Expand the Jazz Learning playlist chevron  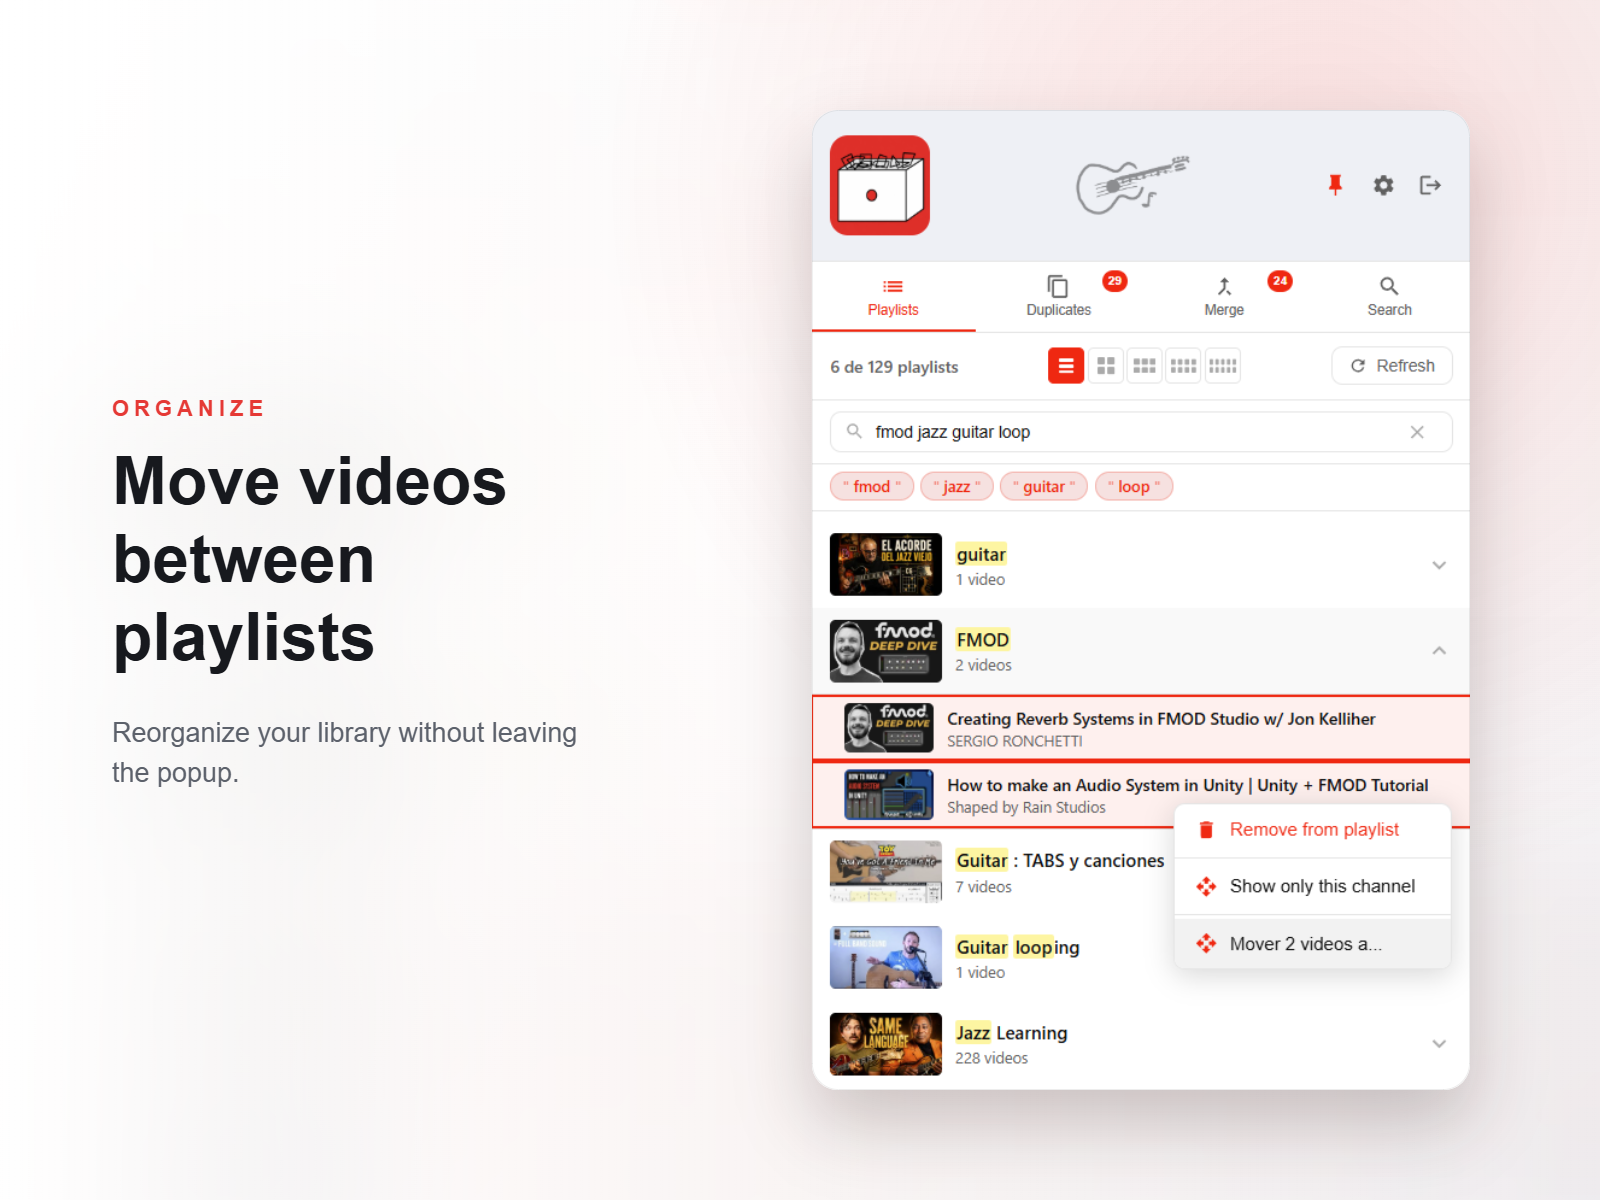(1439, 1044)
